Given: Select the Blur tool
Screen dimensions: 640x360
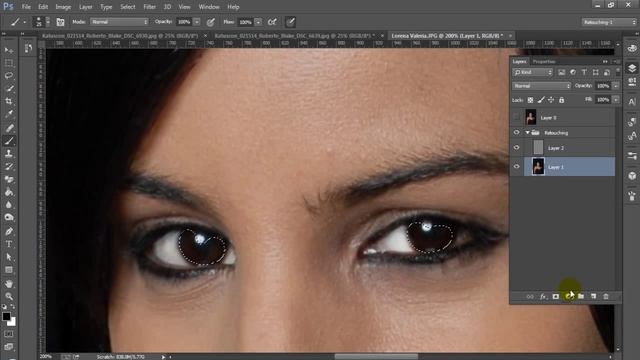Looking at the screenshot, I should [x=9, y=204].
